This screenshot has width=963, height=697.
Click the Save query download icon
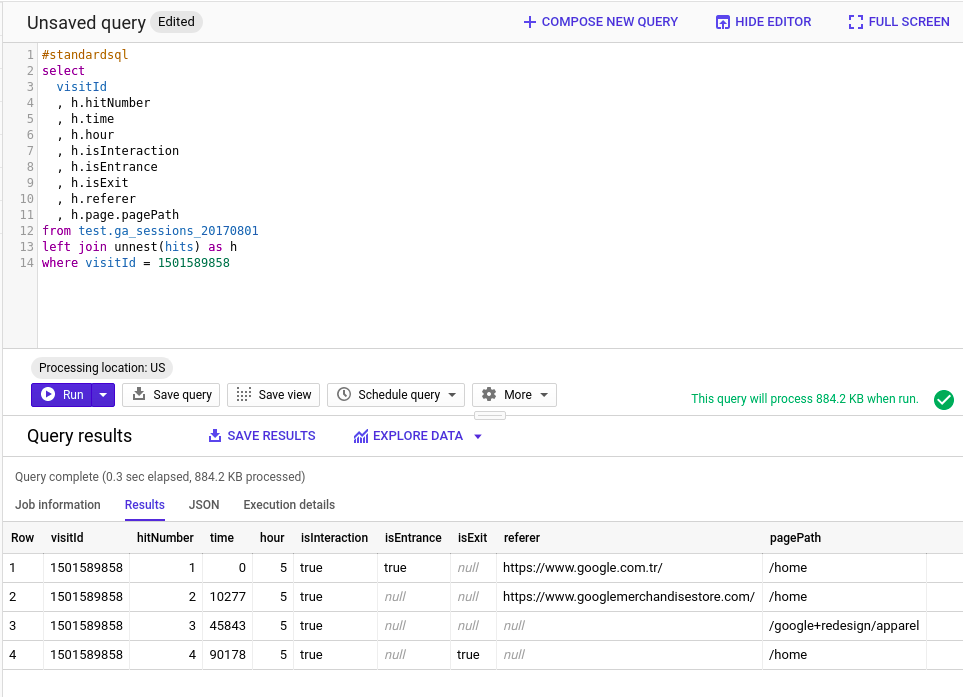pos(139,395)
